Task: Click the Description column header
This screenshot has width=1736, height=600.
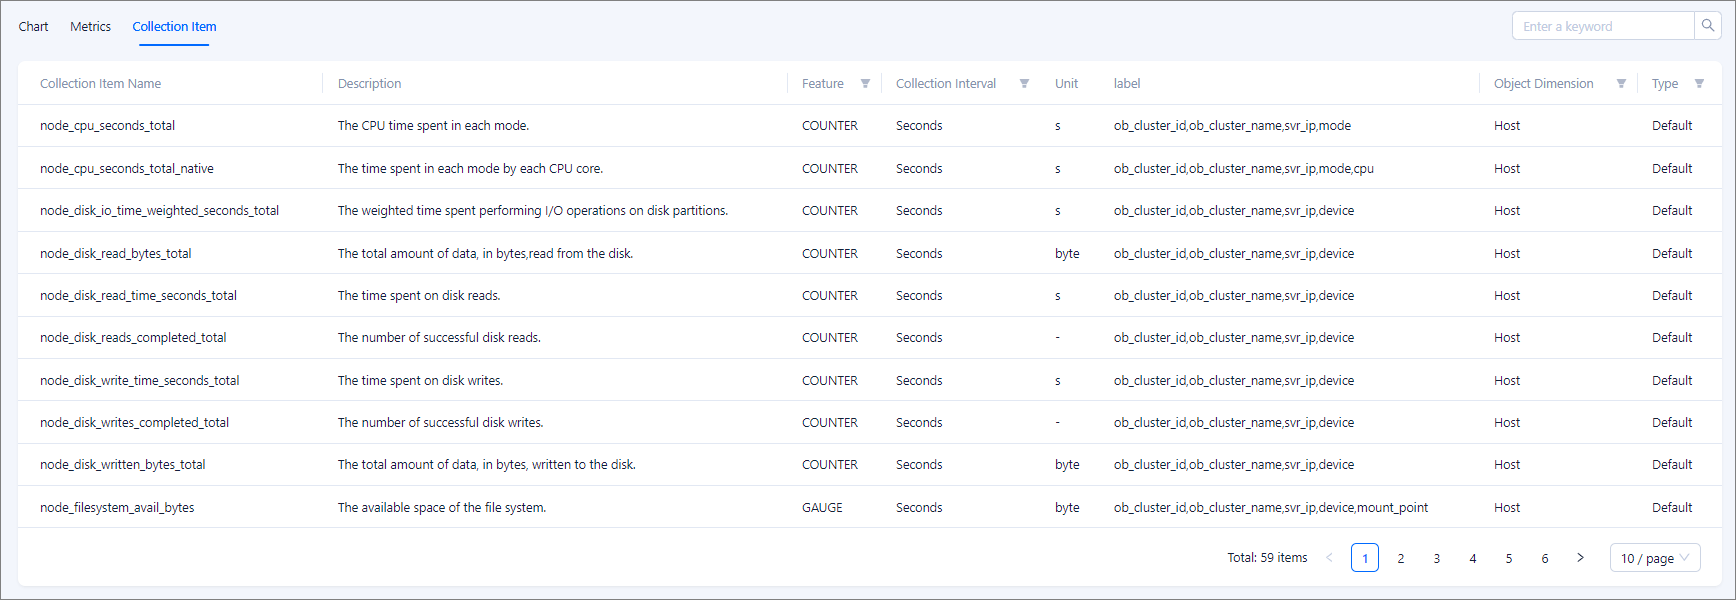Action: [x=369, y=84]
